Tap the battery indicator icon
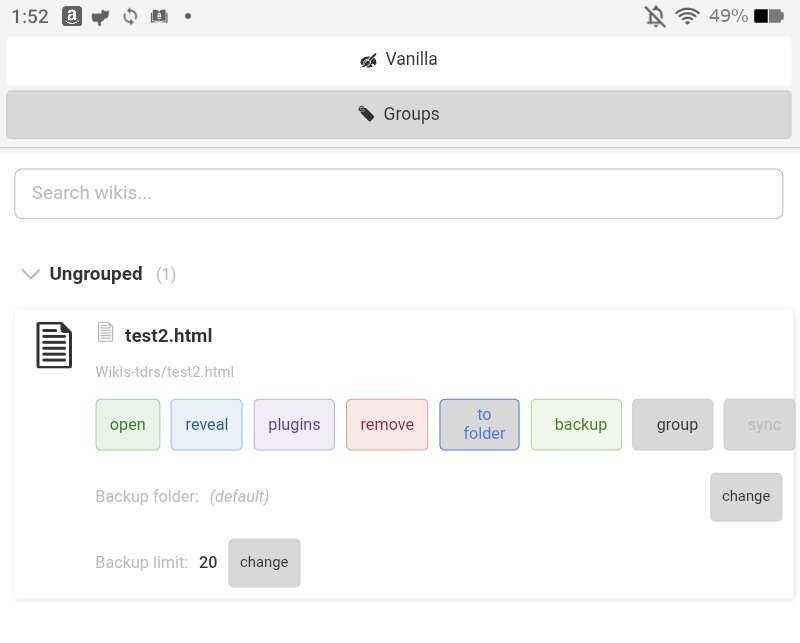This screenshot has height=643, width=800. [x=769, y=16]
